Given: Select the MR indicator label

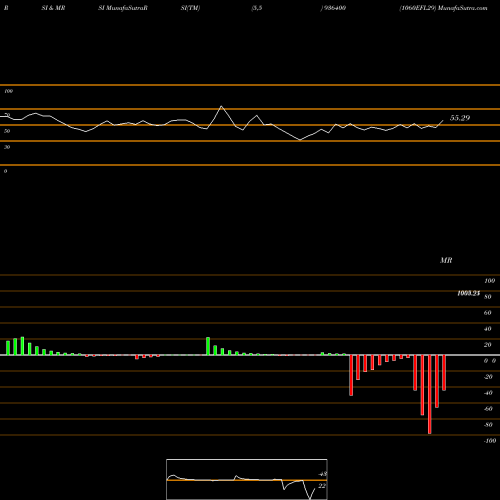Looking at the screenshot, I should [x=446, y=260].
